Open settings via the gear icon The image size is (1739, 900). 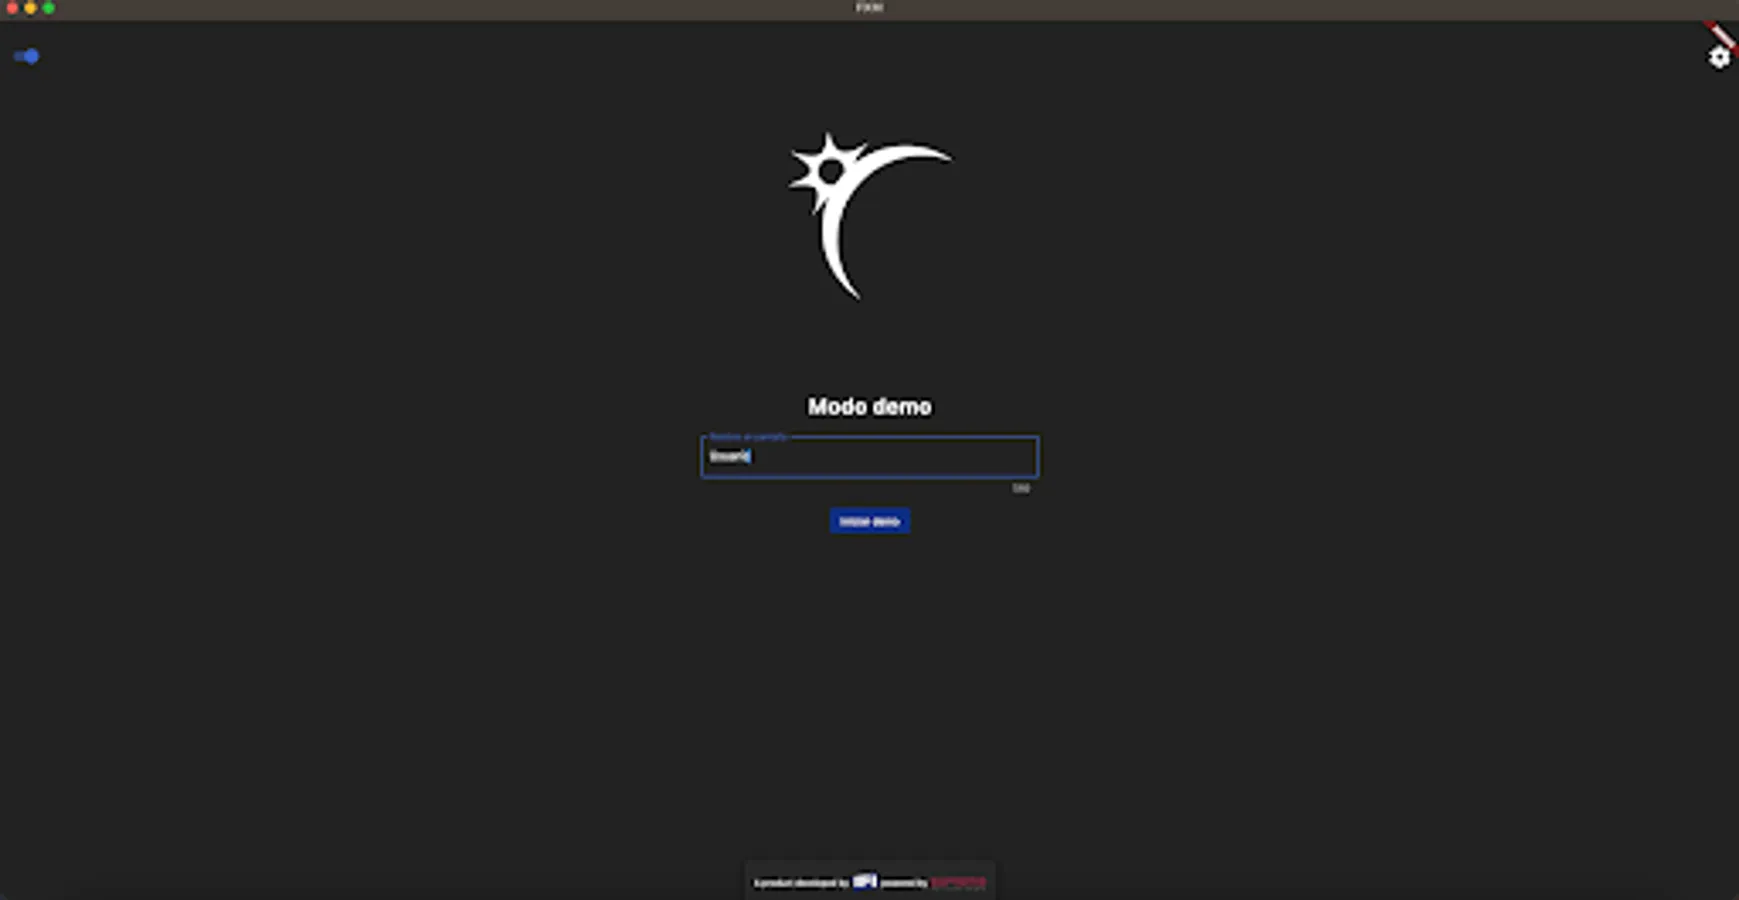pyautogui.click(x=1719, y=58)
